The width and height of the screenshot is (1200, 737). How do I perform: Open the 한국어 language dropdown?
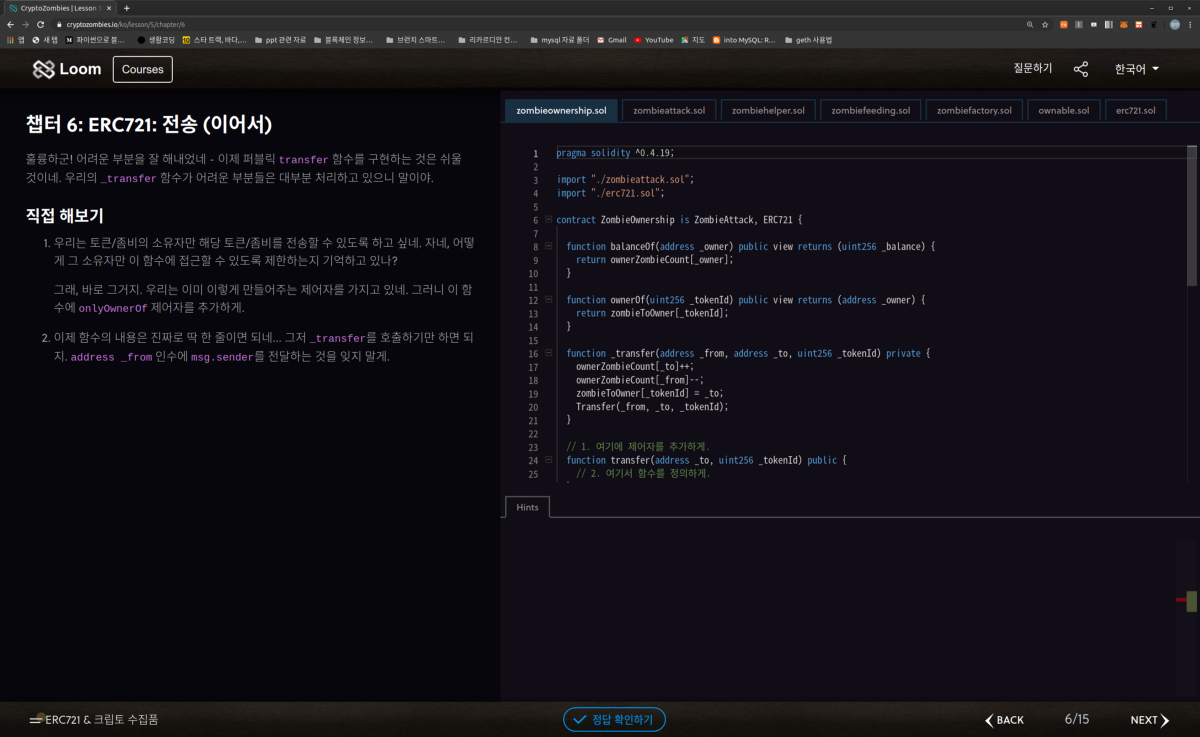tap(1137, 69)
